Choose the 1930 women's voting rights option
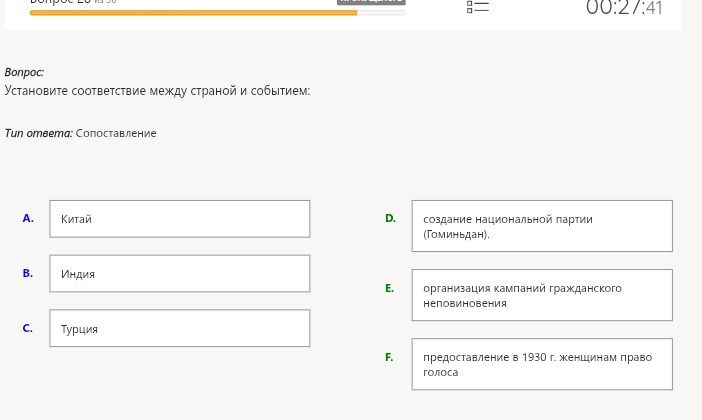Viewport: 702px width, 420px height. [x=542, y=364]
